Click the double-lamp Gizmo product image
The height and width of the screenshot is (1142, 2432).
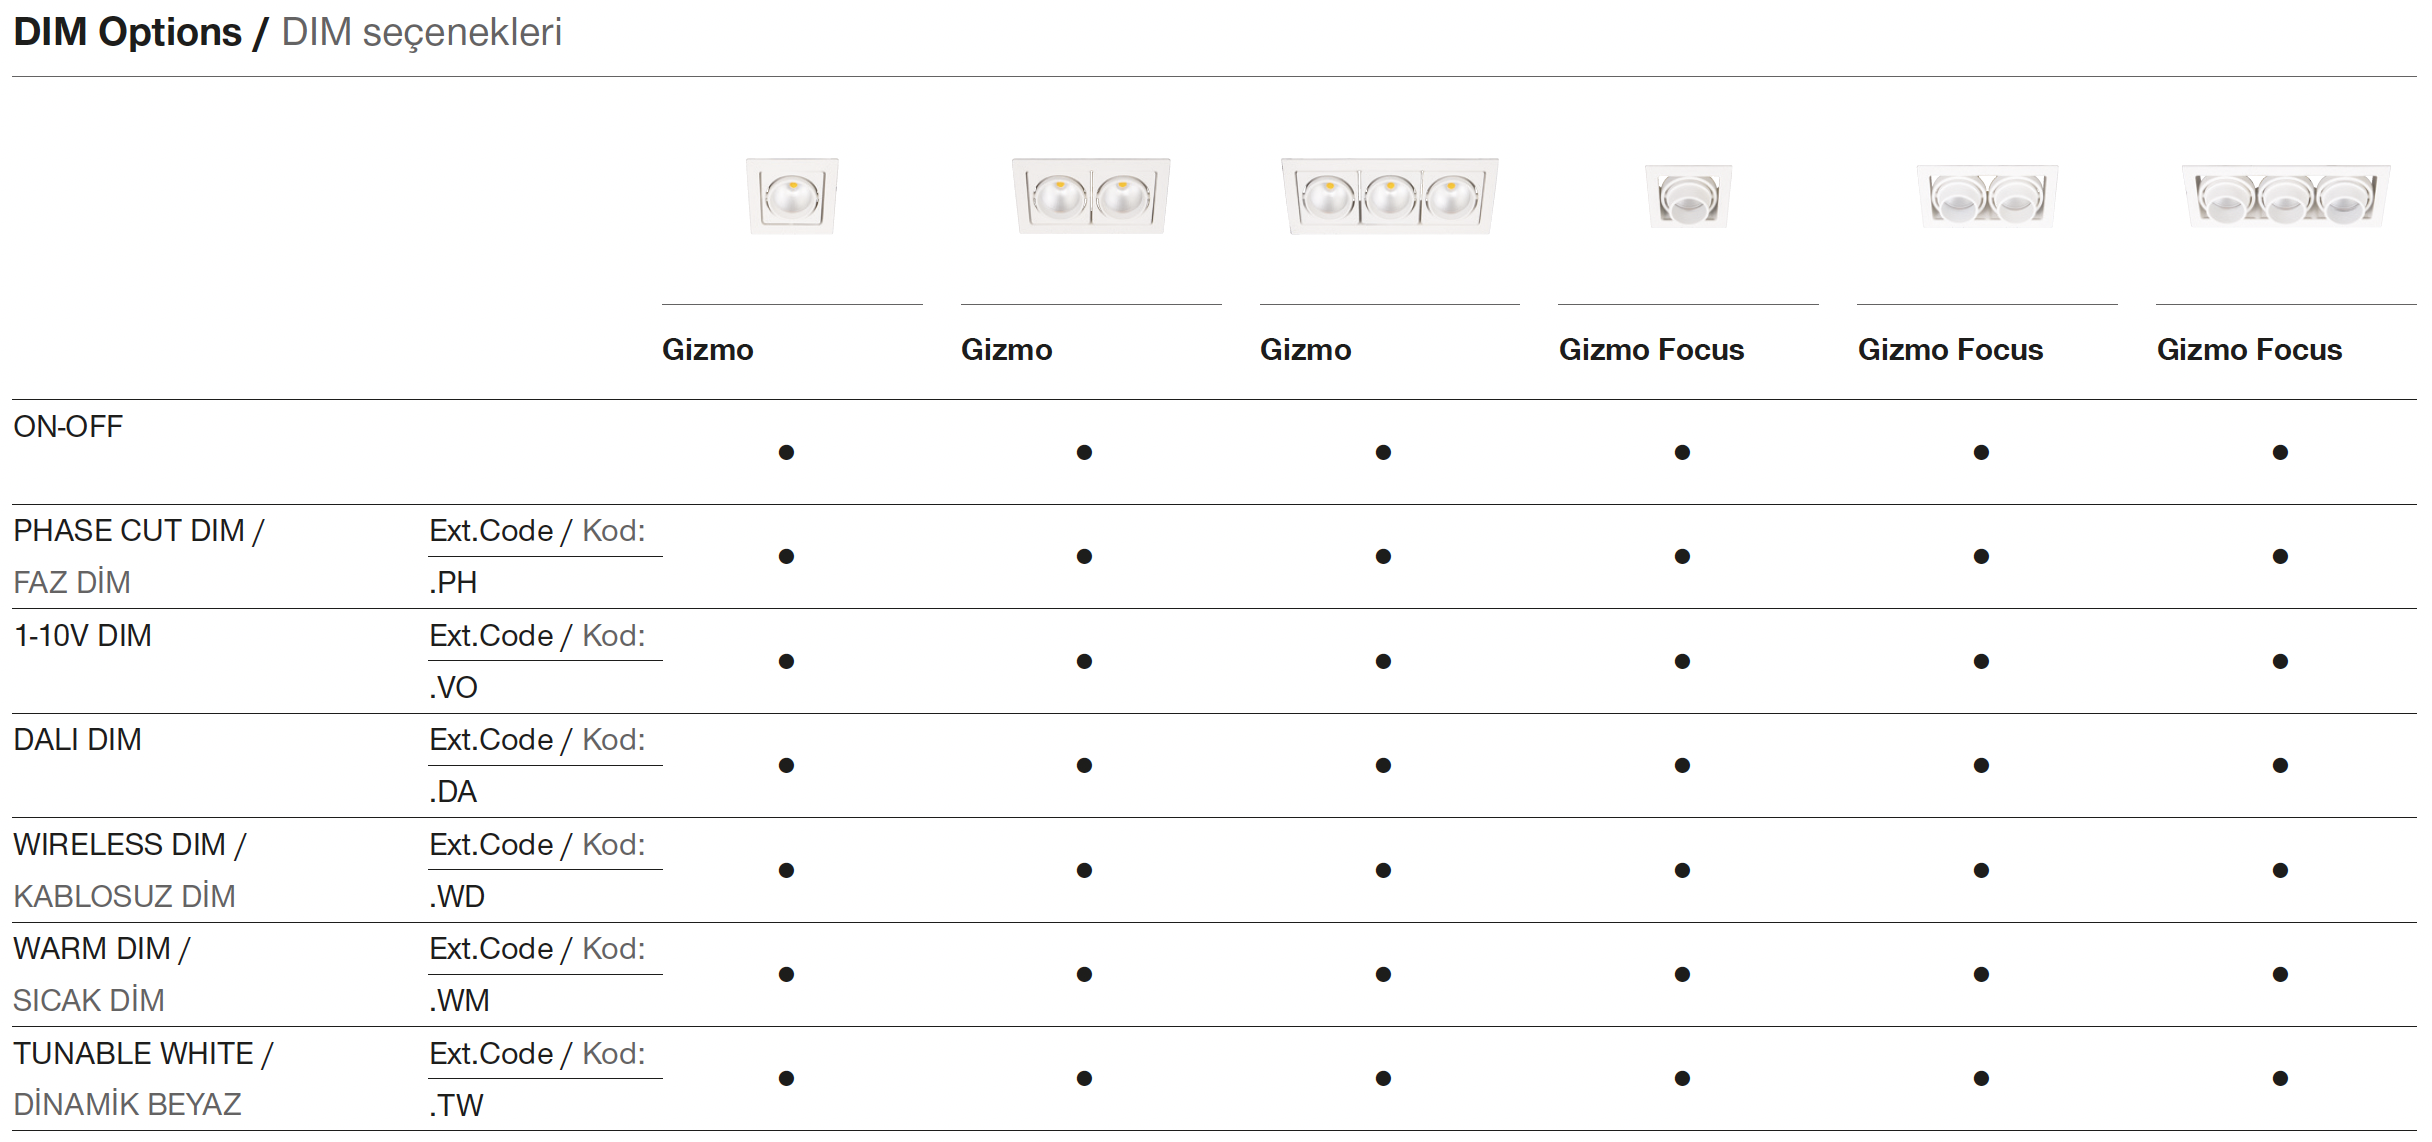tap(1091, 196)
